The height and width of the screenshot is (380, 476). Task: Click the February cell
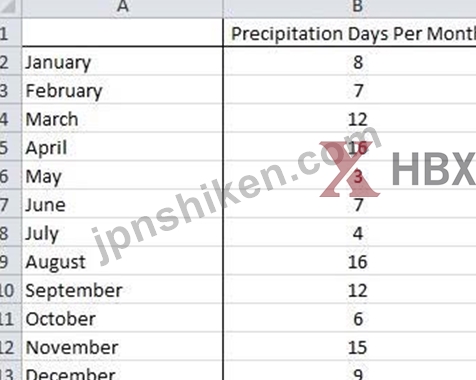(122, 90)
